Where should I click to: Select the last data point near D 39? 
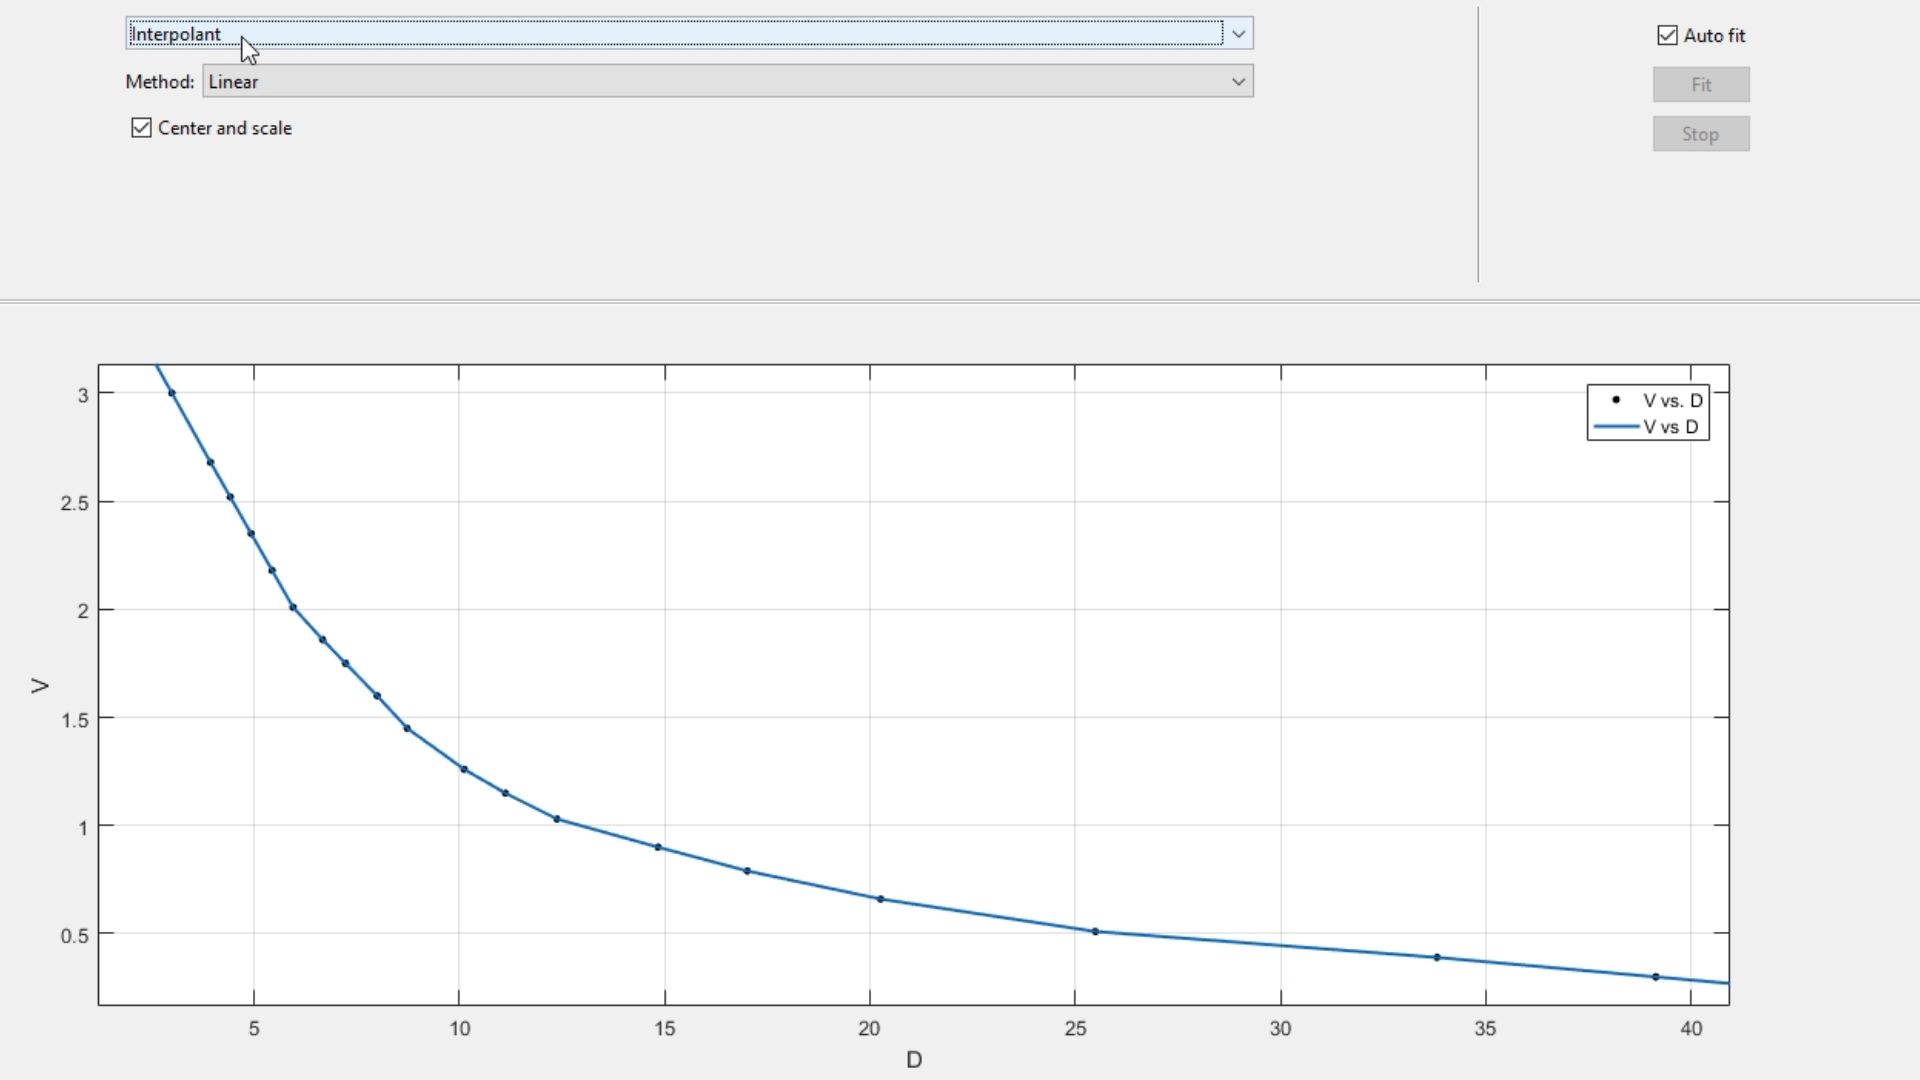point(1655,977)
